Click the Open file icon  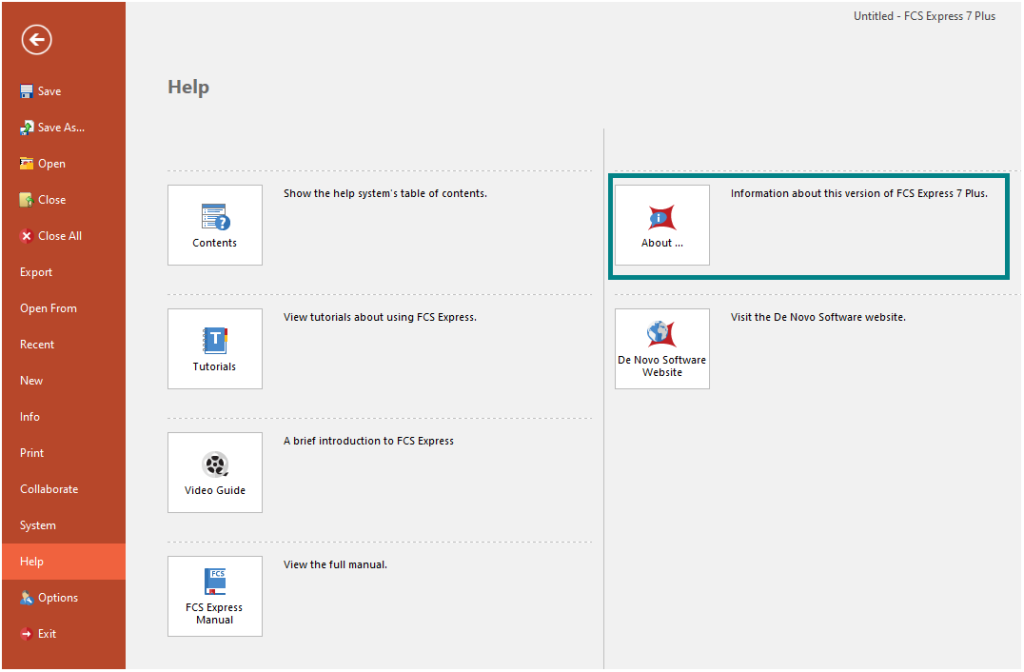point(44,163)
